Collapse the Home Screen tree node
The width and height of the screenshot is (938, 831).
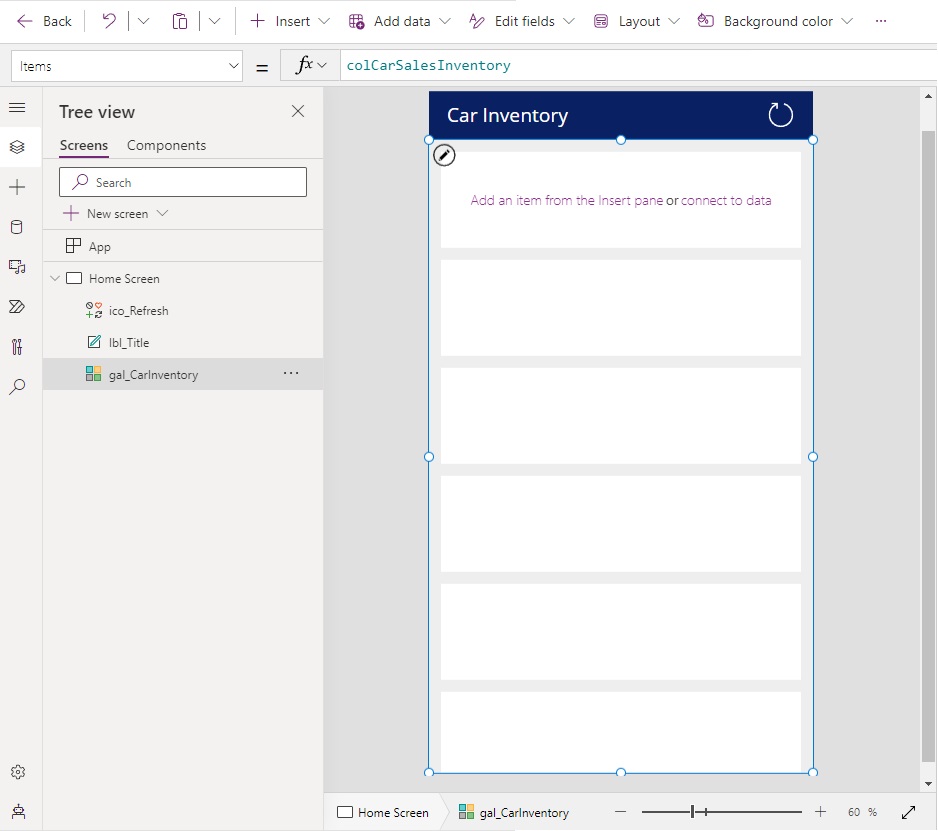(55, 278)
